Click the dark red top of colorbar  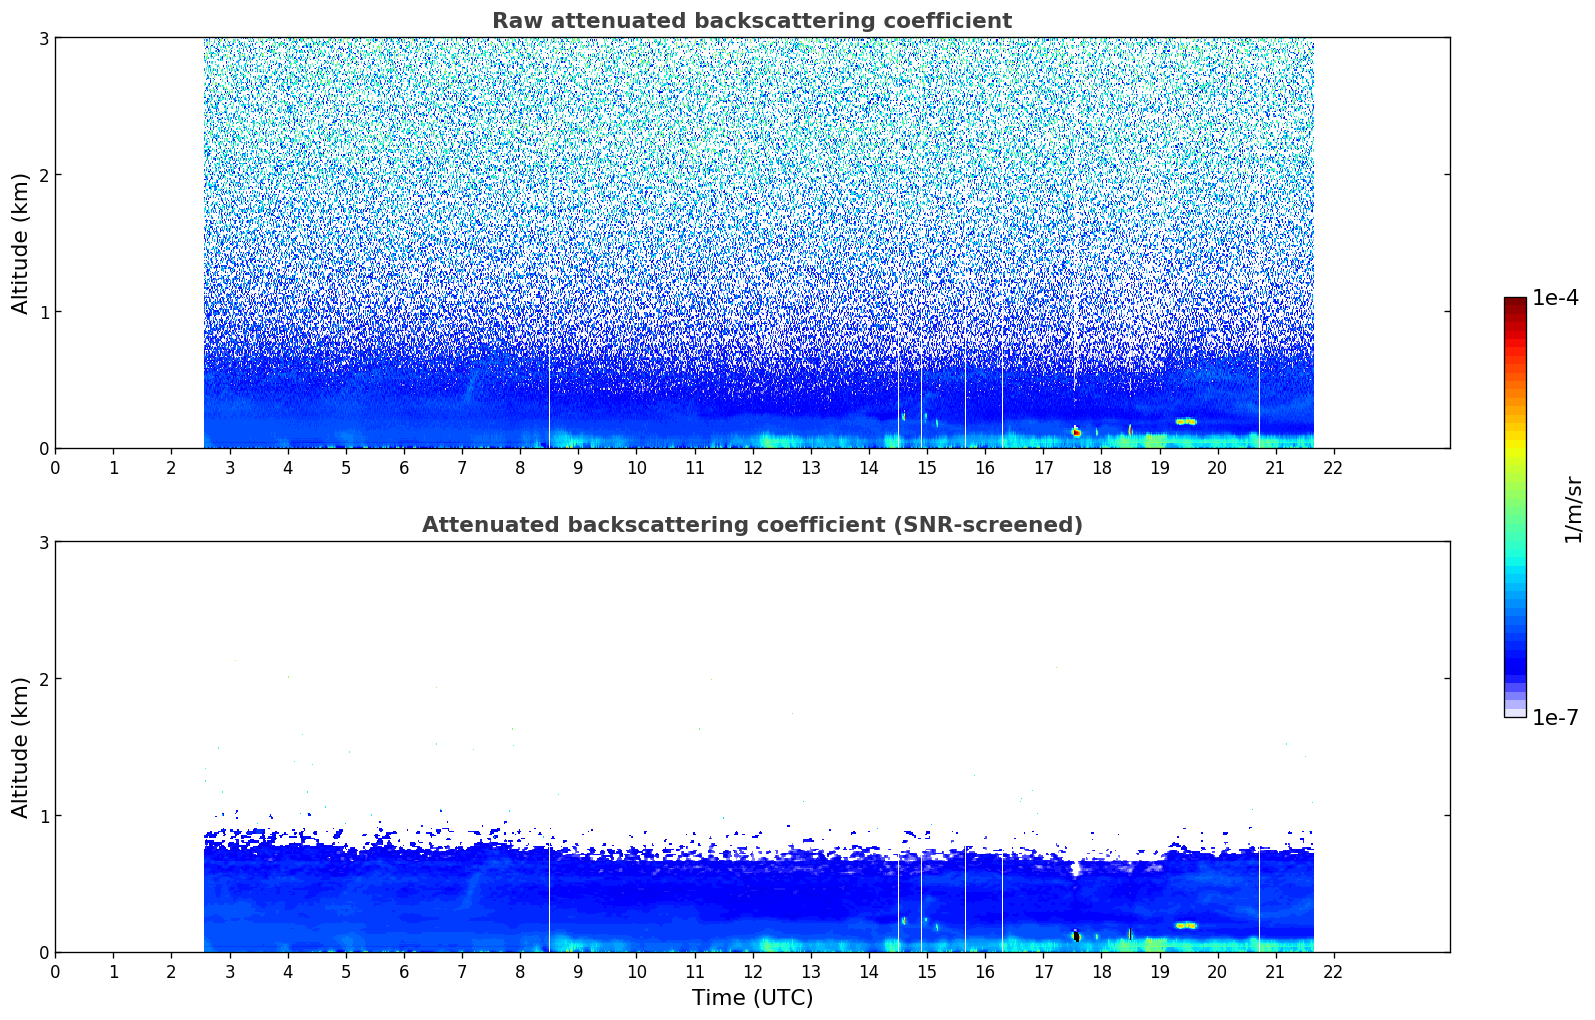click(1514, 302)
